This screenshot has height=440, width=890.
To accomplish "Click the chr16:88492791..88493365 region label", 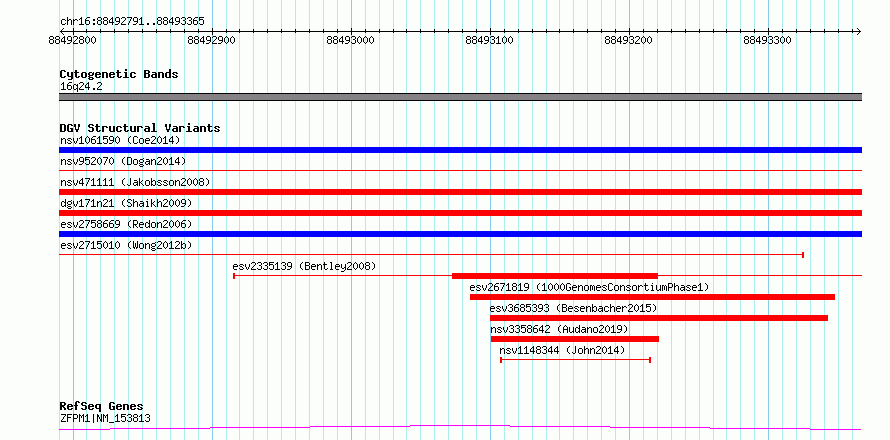I will point(132,22).
